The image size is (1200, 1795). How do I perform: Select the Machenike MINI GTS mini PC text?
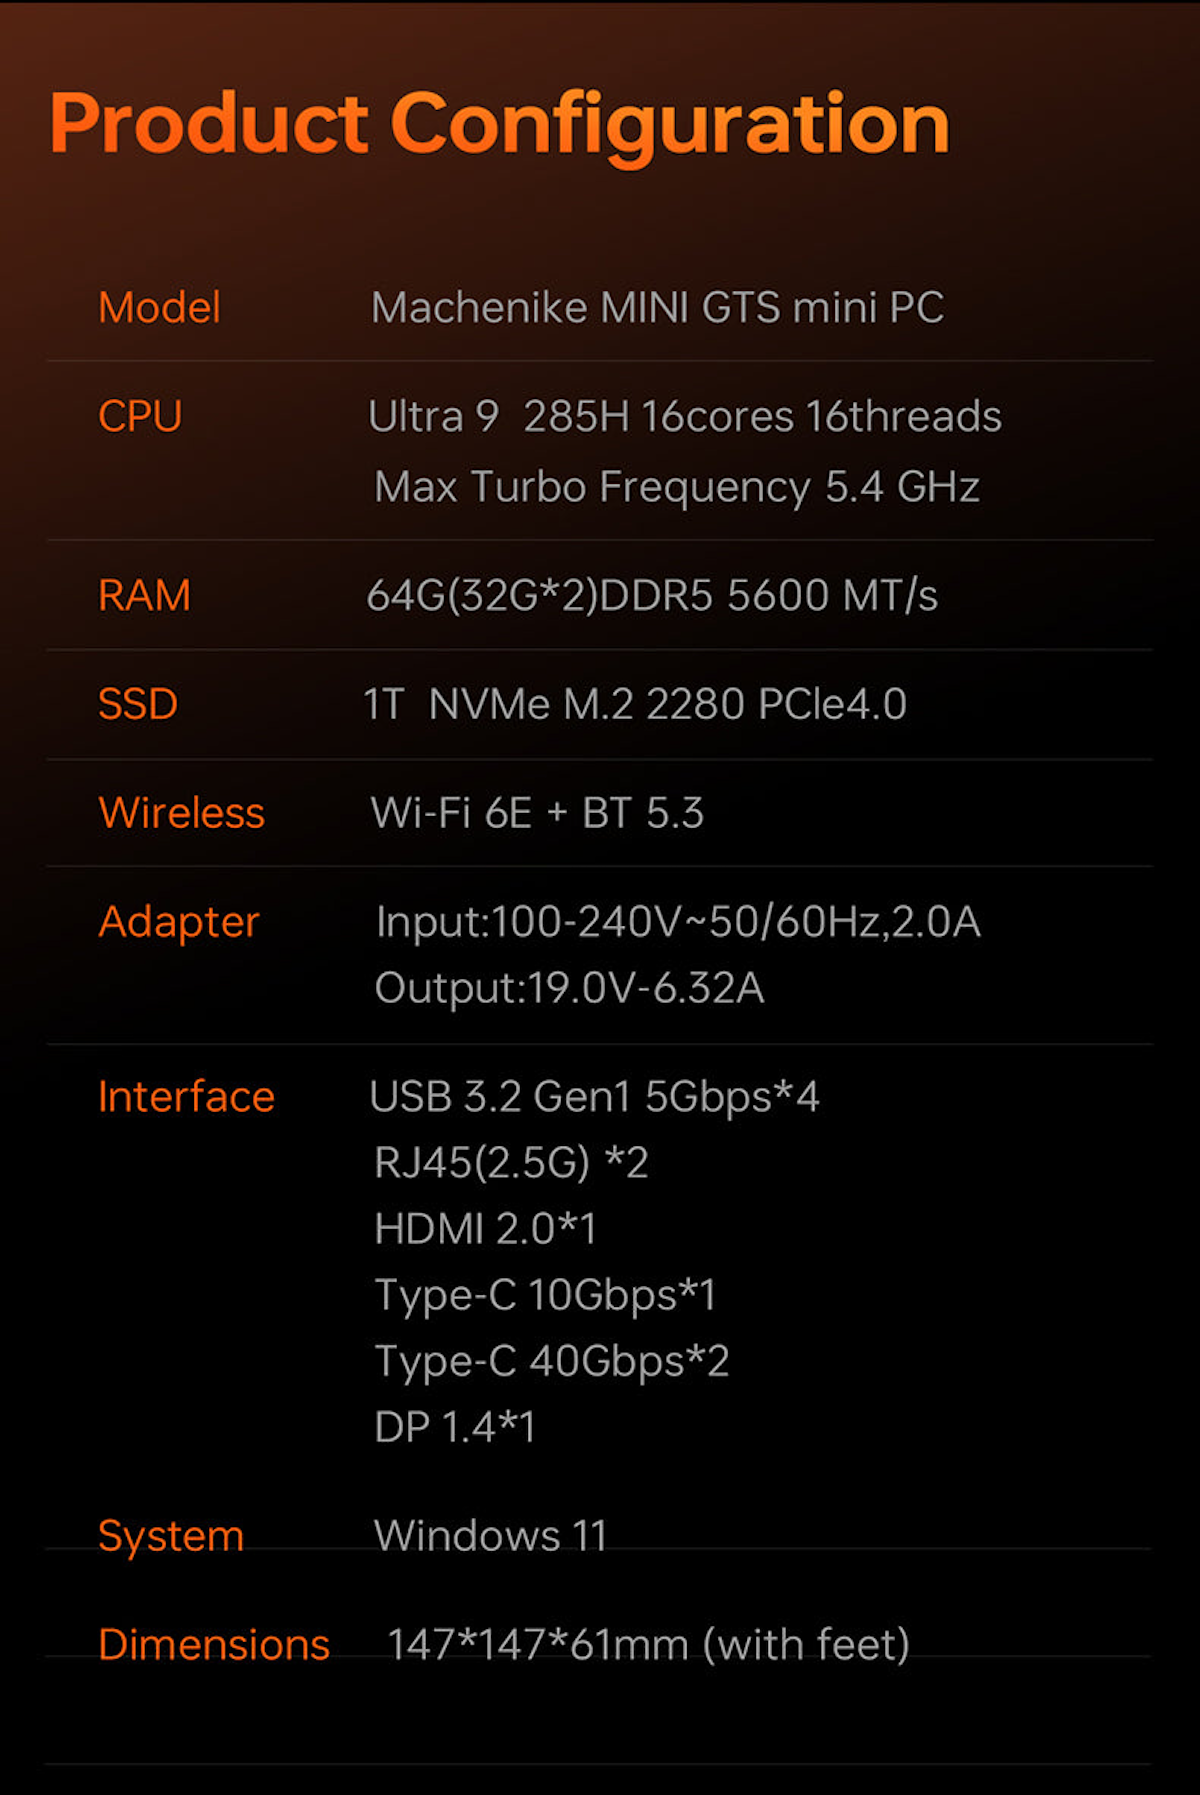tap(657, 308)
